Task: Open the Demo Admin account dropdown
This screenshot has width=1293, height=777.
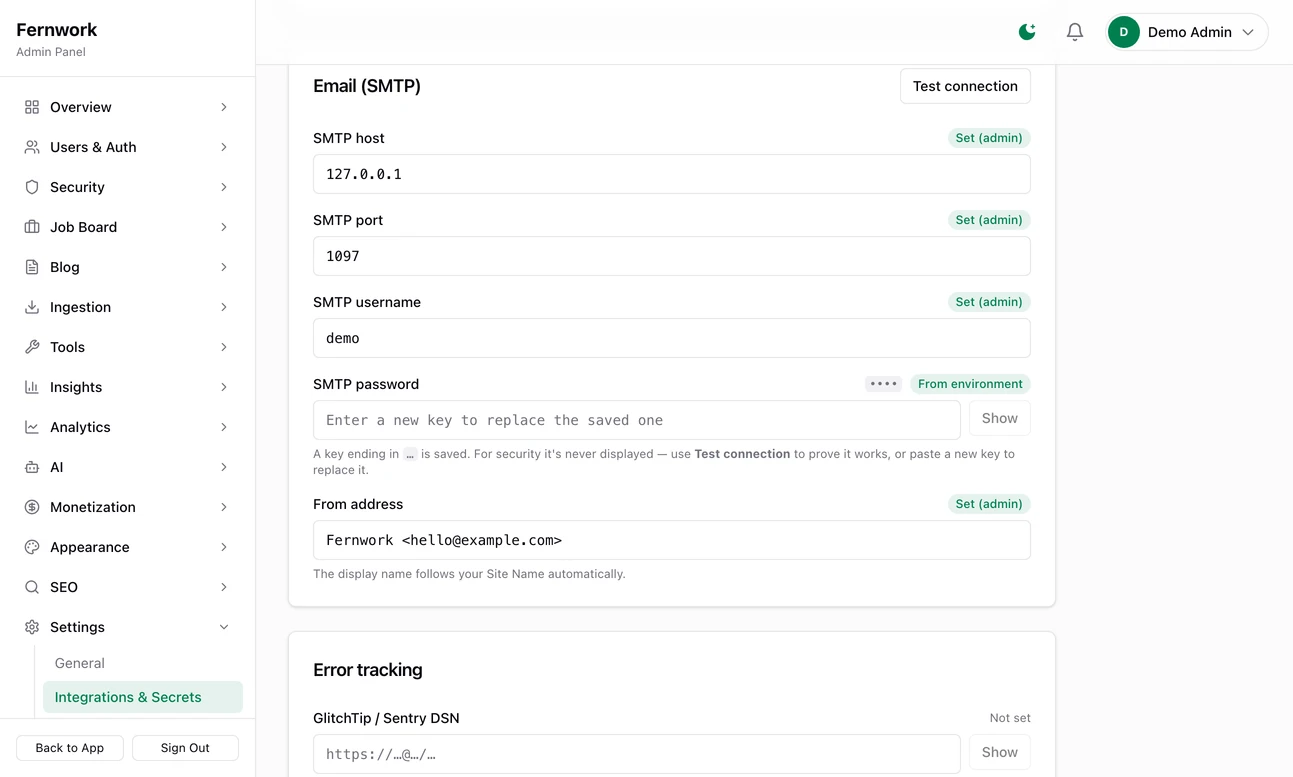Action: (x=1187, y=32)
